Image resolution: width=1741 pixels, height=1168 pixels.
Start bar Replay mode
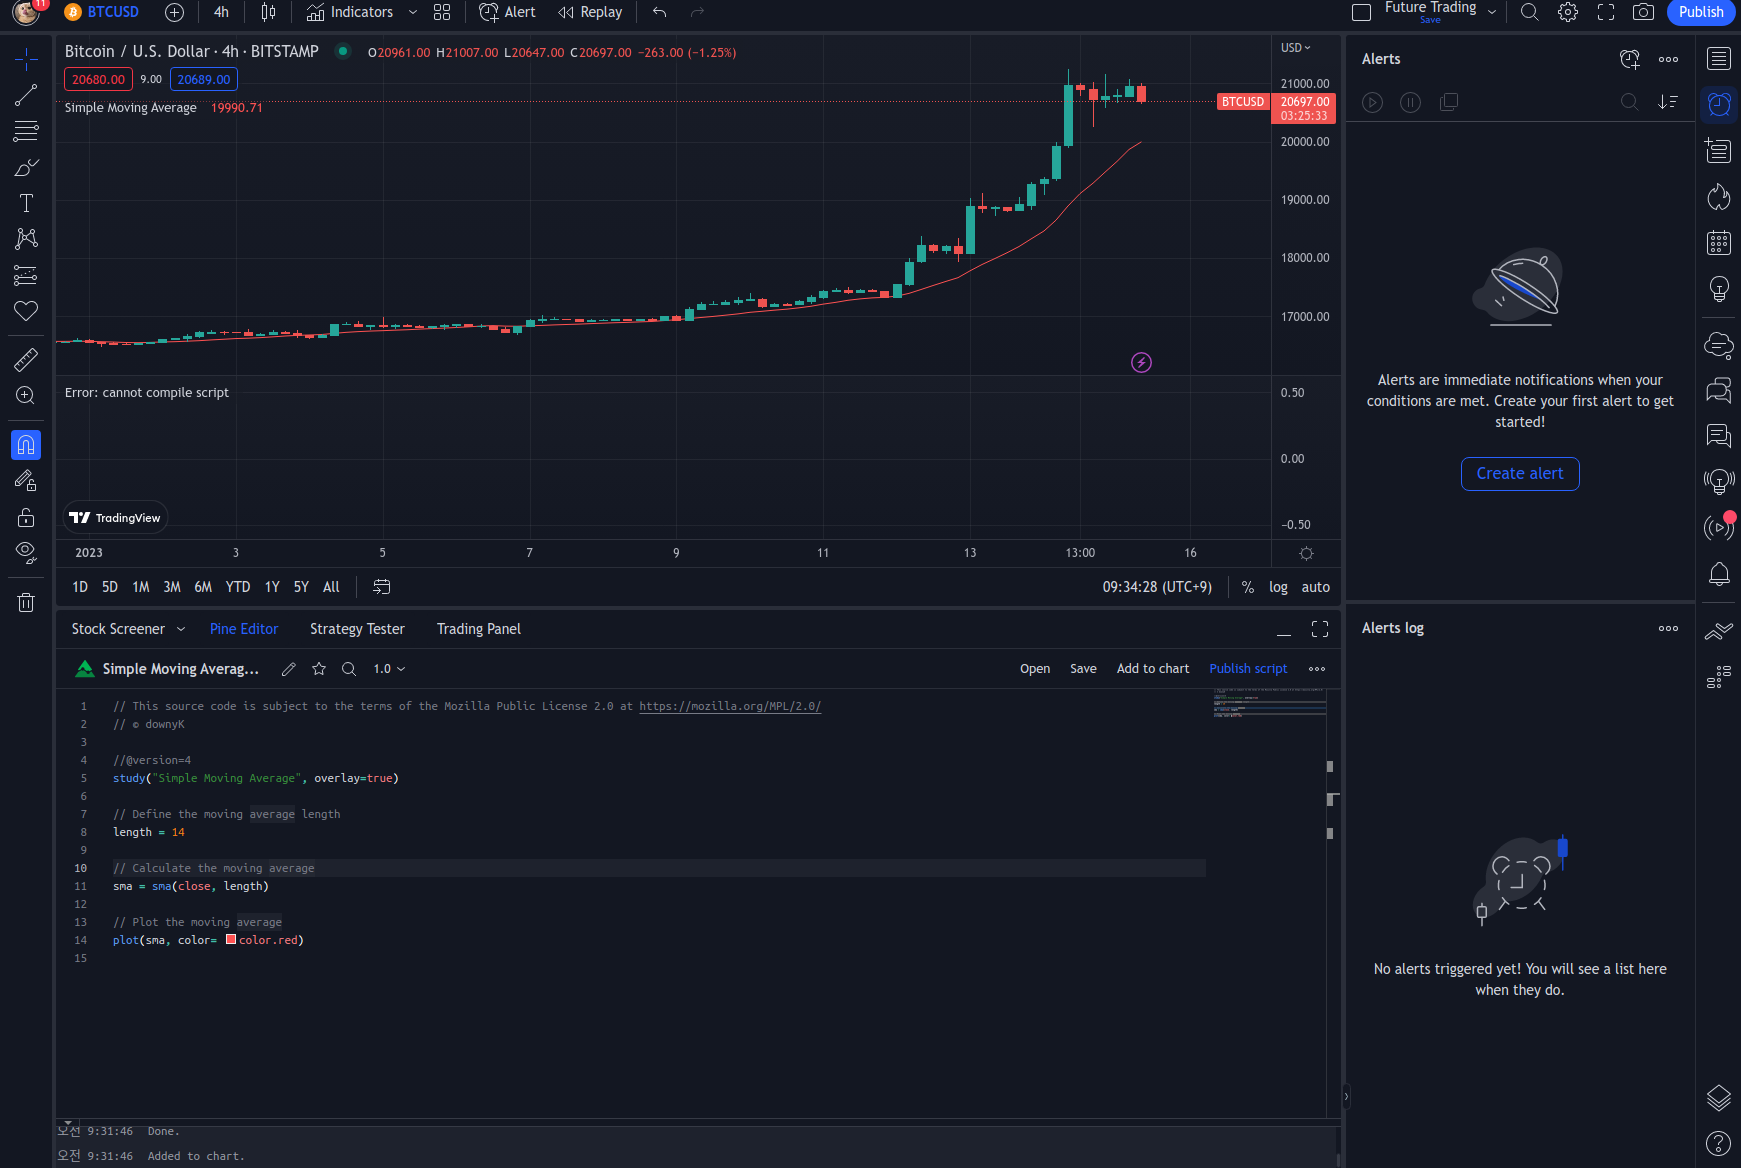[591, 12]
